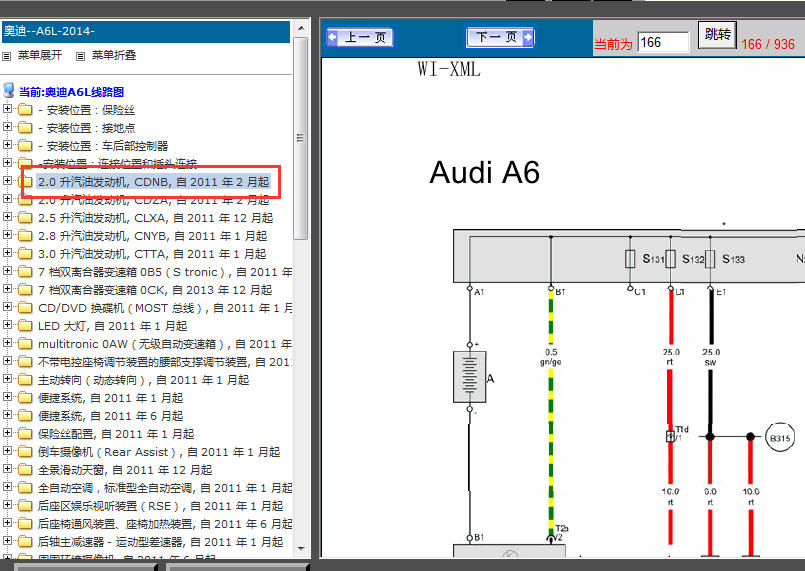Select 便捷系统, 自 2011 年 6 月起

110,415
